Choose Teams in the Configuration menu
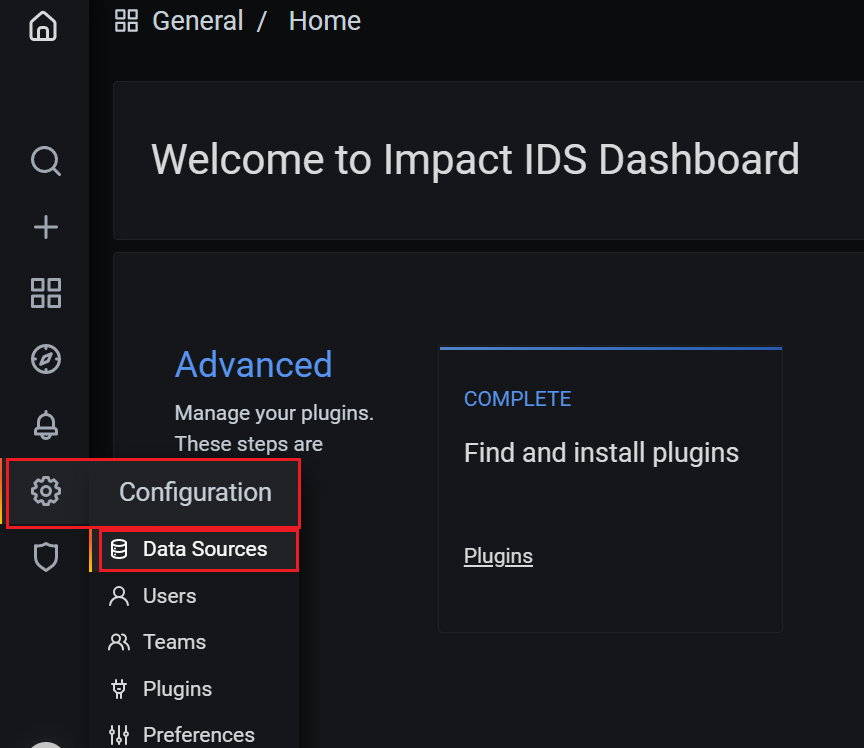 tap(173, 642)
